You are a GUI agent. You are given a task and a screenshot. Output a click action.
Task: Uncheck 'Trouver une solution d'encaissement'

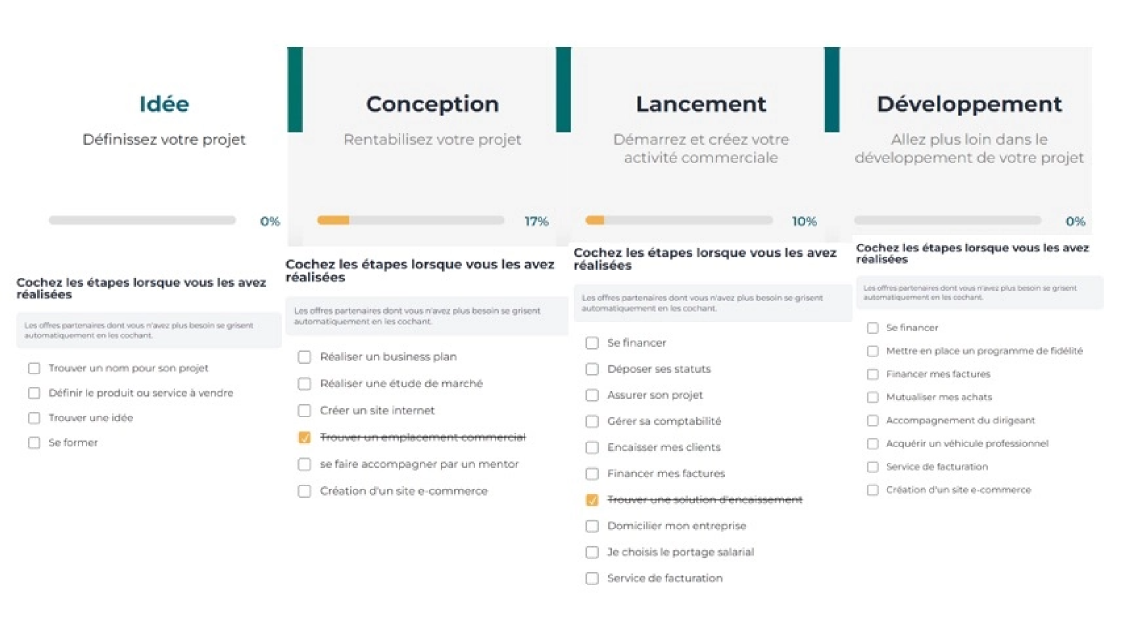592,500
